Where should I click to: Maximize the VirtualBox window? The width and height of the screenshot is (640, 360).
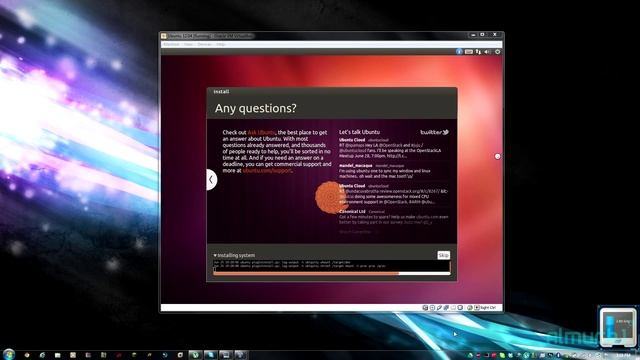point(482,35)
